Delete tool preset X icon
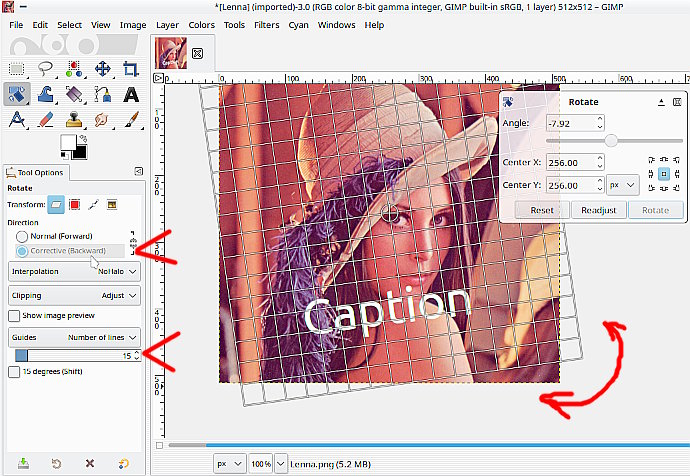Screen dimensions: 690x476 point(90,463)
